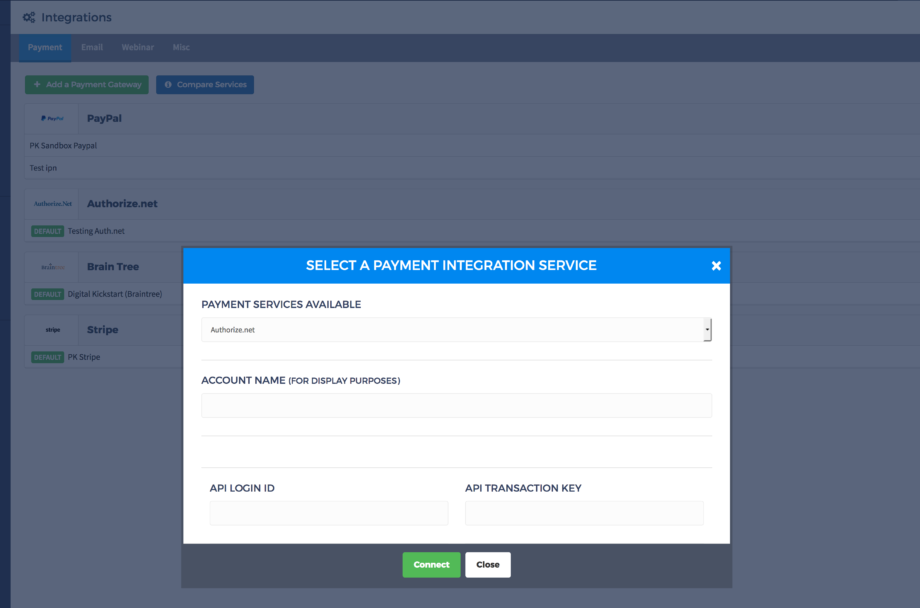
Task: Select the Testing Auth.net entry
Action: pyautogui.click(x=96, y=231)
